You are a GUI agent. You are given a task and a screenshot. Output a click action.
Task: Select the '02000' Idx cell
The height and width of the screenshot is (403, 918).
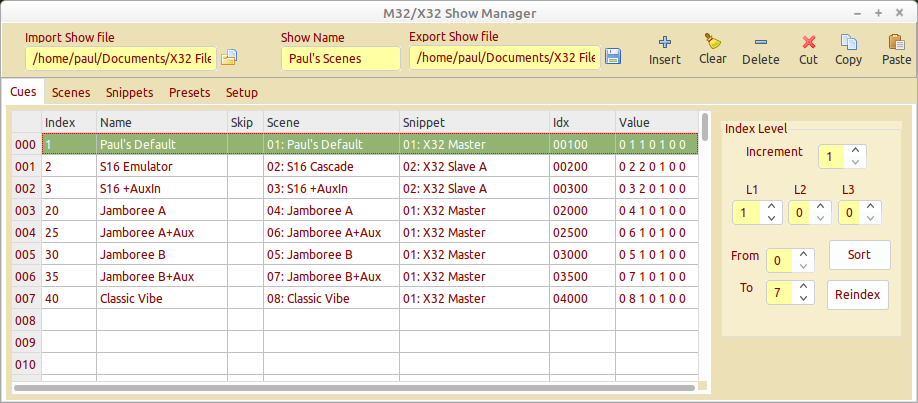point(582,211)
